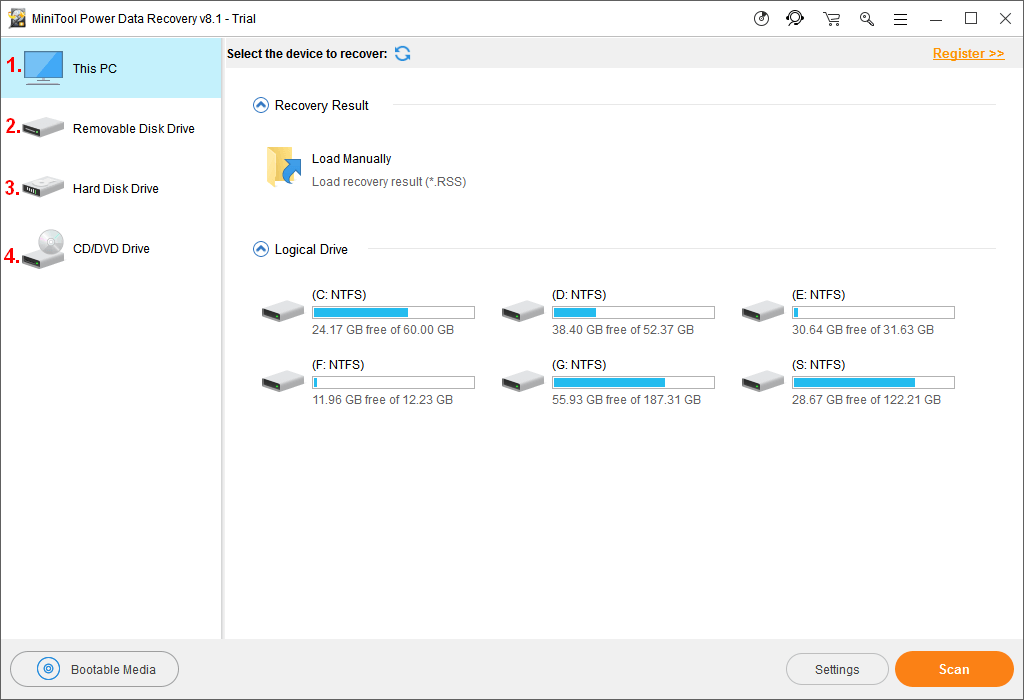1024x700 pixels.
Task: Collapse the Logical Drive section
Action: tap(260, 248)
